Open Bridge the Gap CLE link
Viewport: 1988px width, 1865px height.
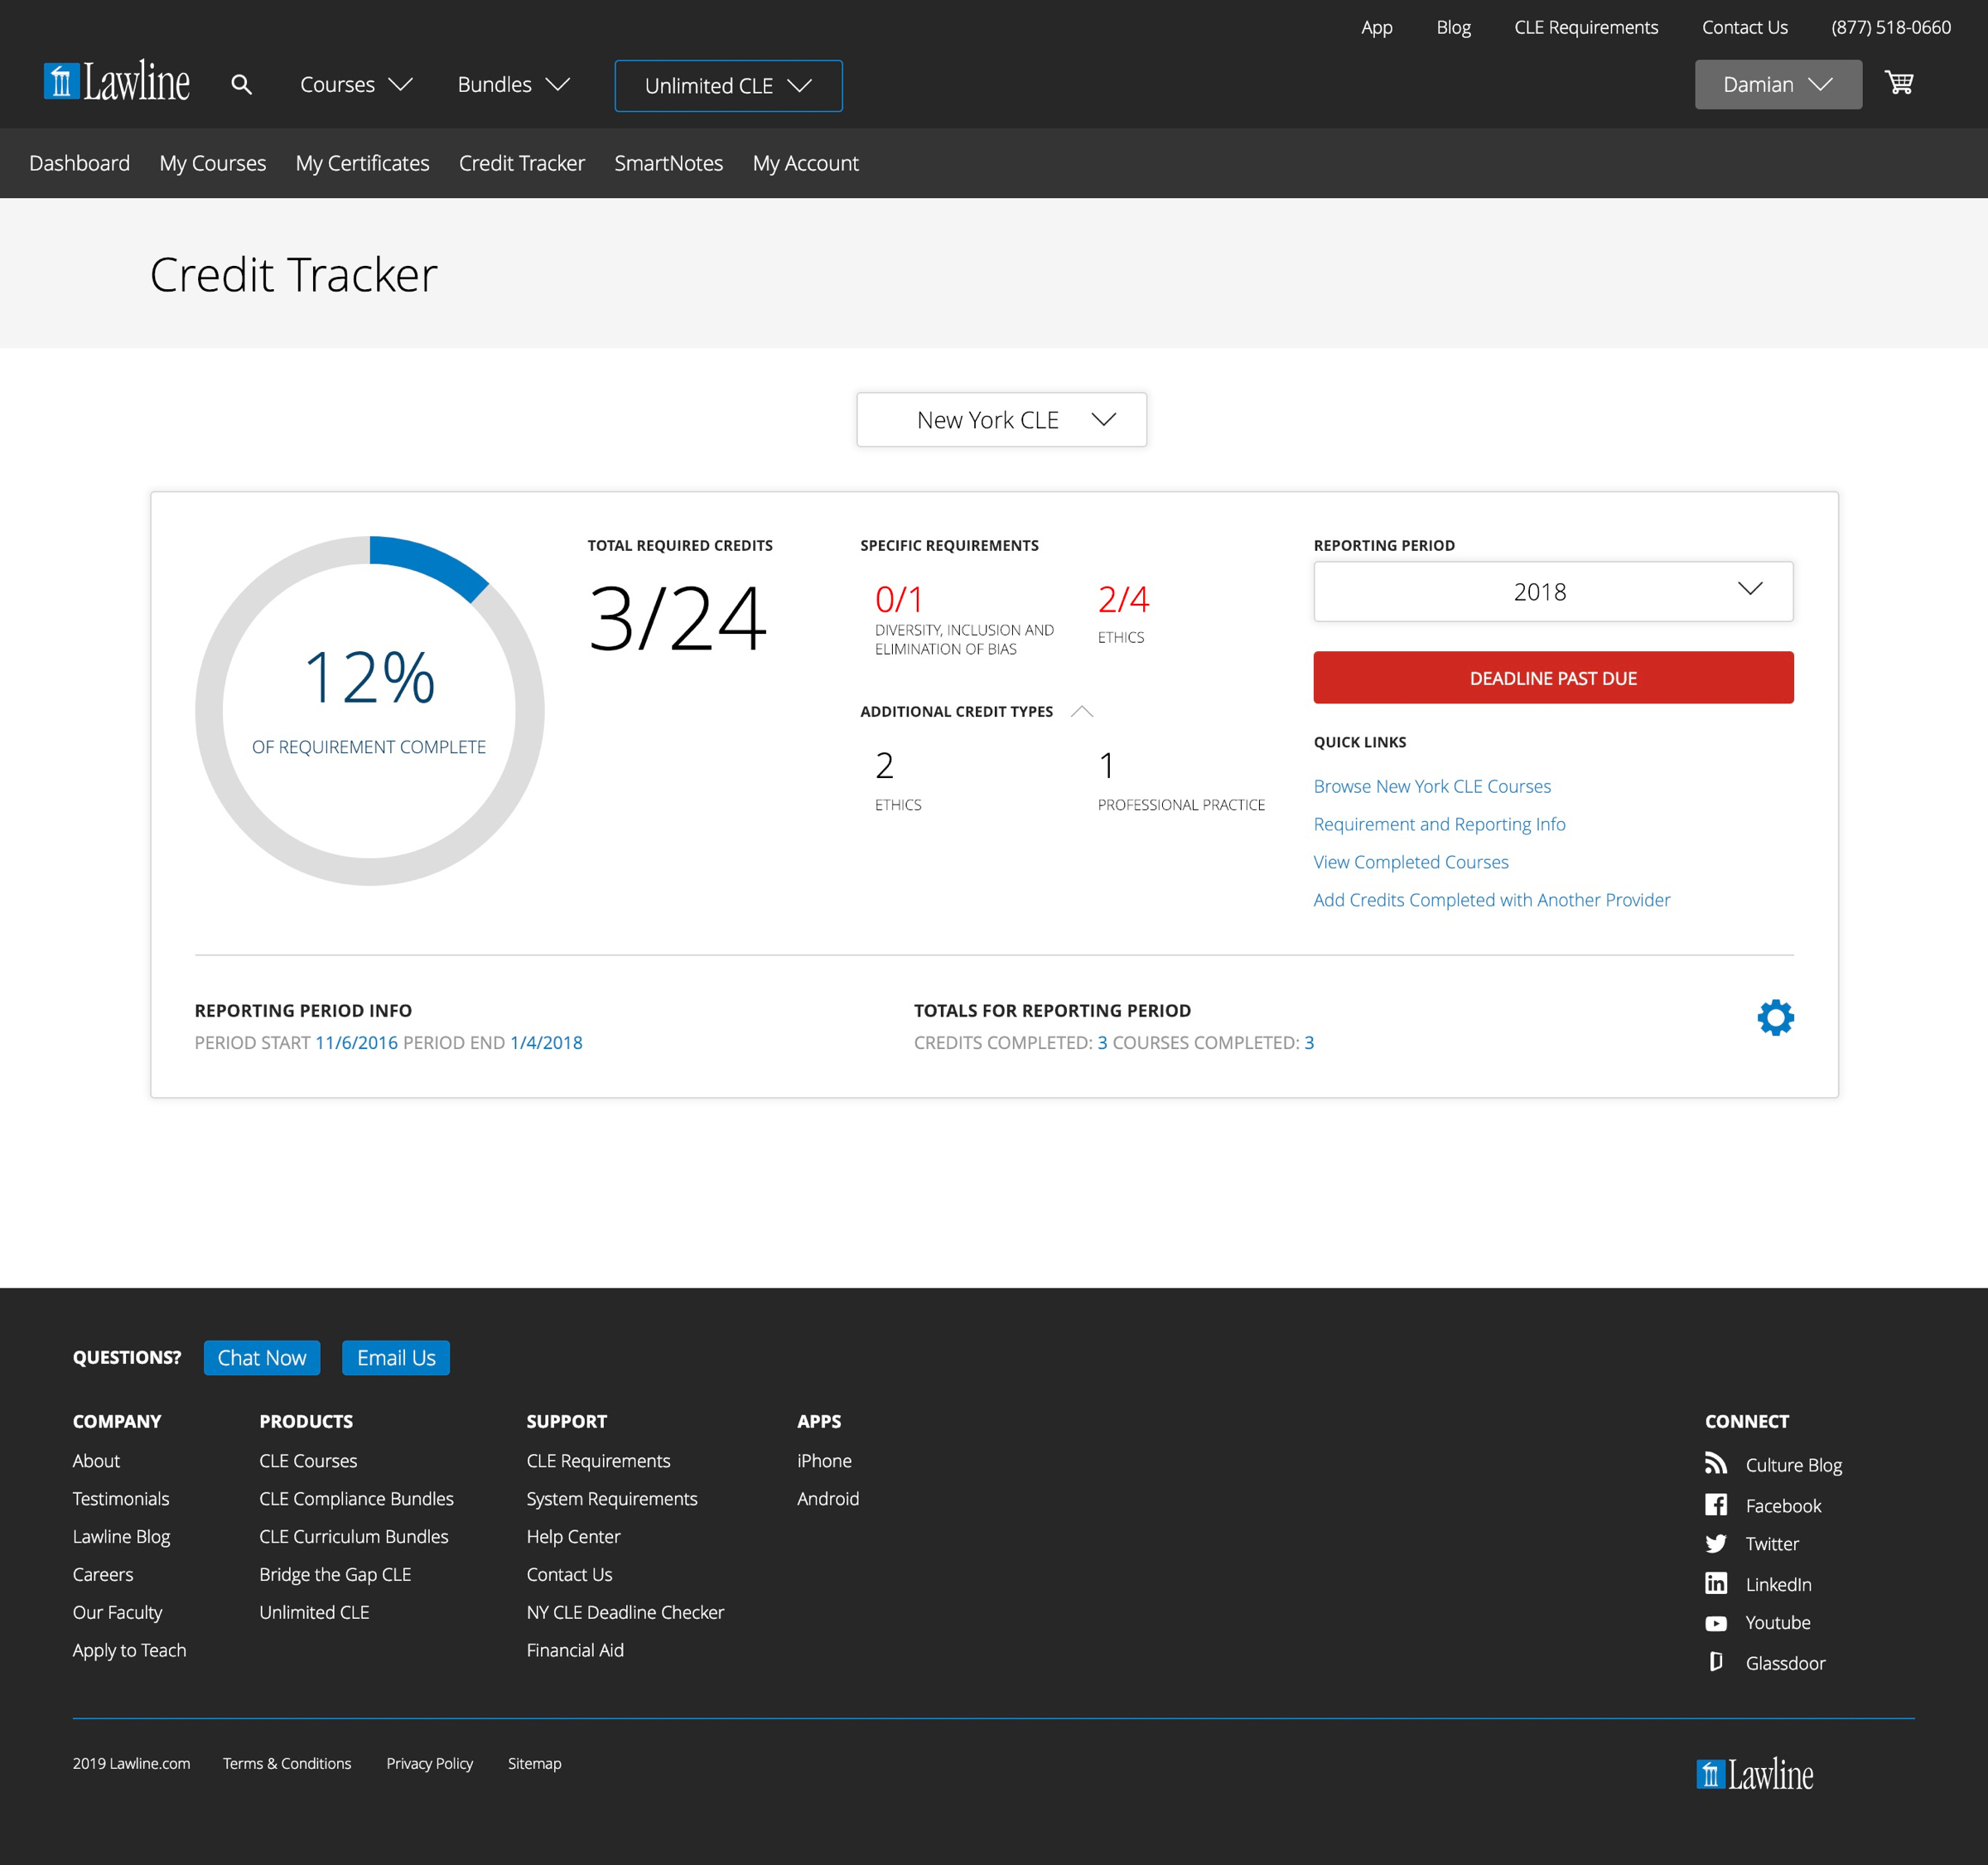tap(335, 1574)
